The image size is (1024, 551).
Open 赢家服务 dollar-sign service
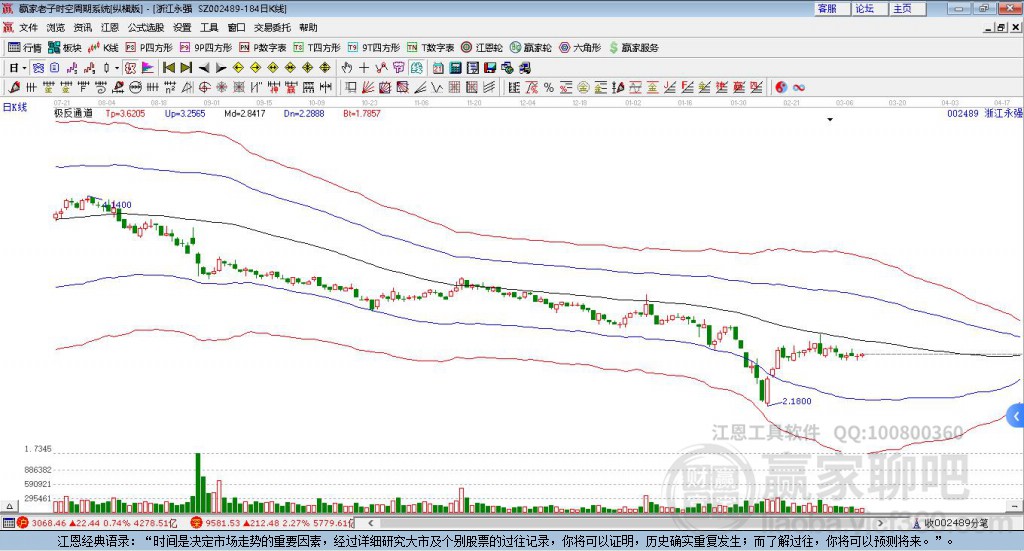click(633, 48)
